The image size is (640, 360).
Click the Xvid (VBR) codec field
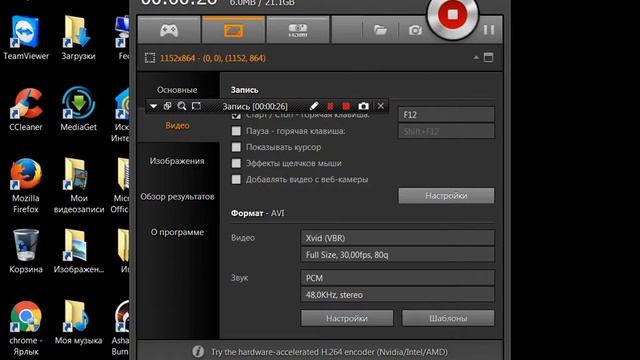tap(398, 238)
